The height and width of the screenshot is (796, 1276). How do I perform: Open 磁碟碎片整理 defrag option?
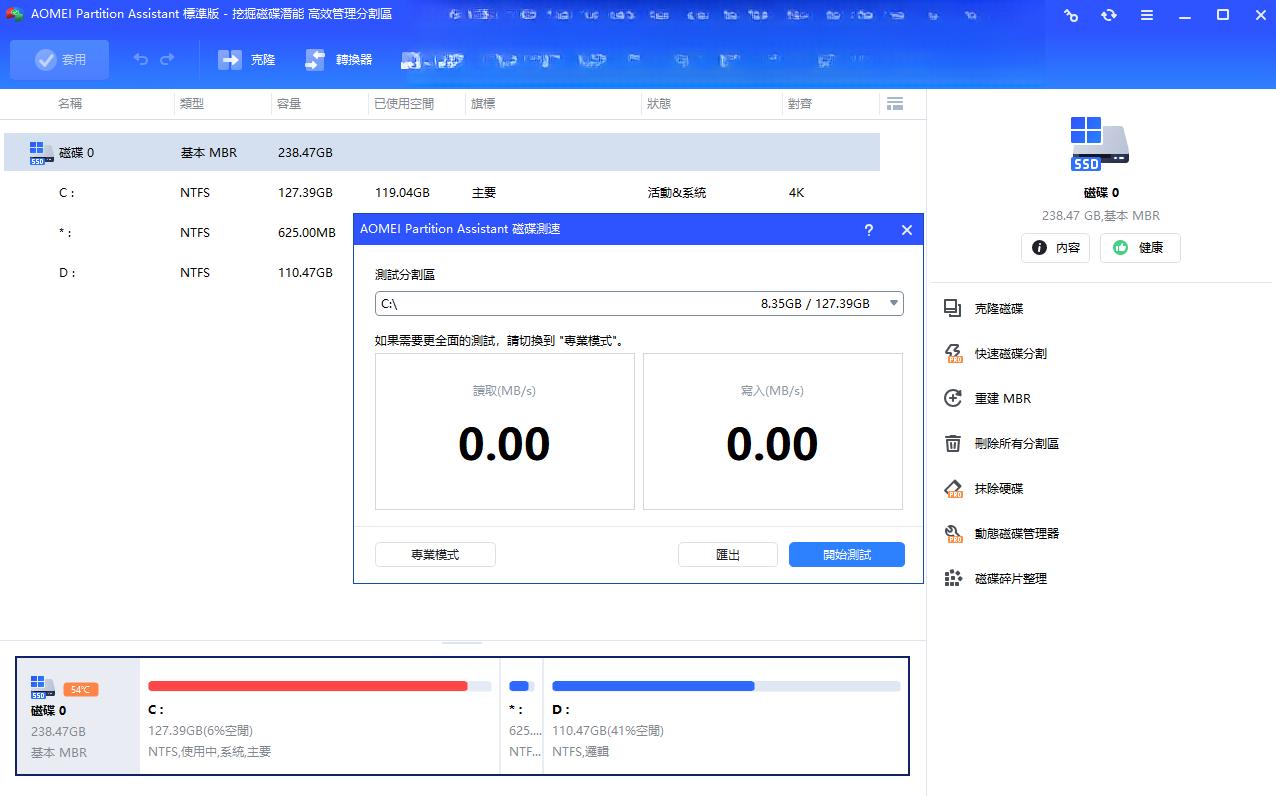pos(1011,579)
